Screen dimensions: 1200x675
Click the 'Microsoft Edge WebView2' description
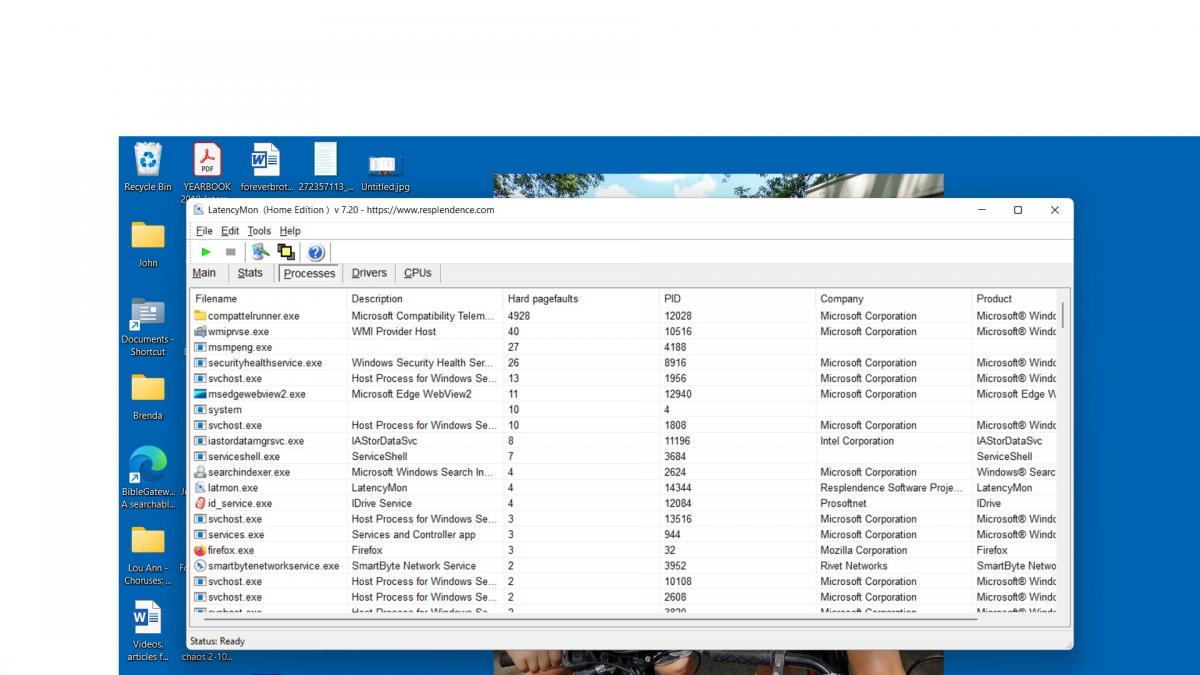[x=411, y=394]
